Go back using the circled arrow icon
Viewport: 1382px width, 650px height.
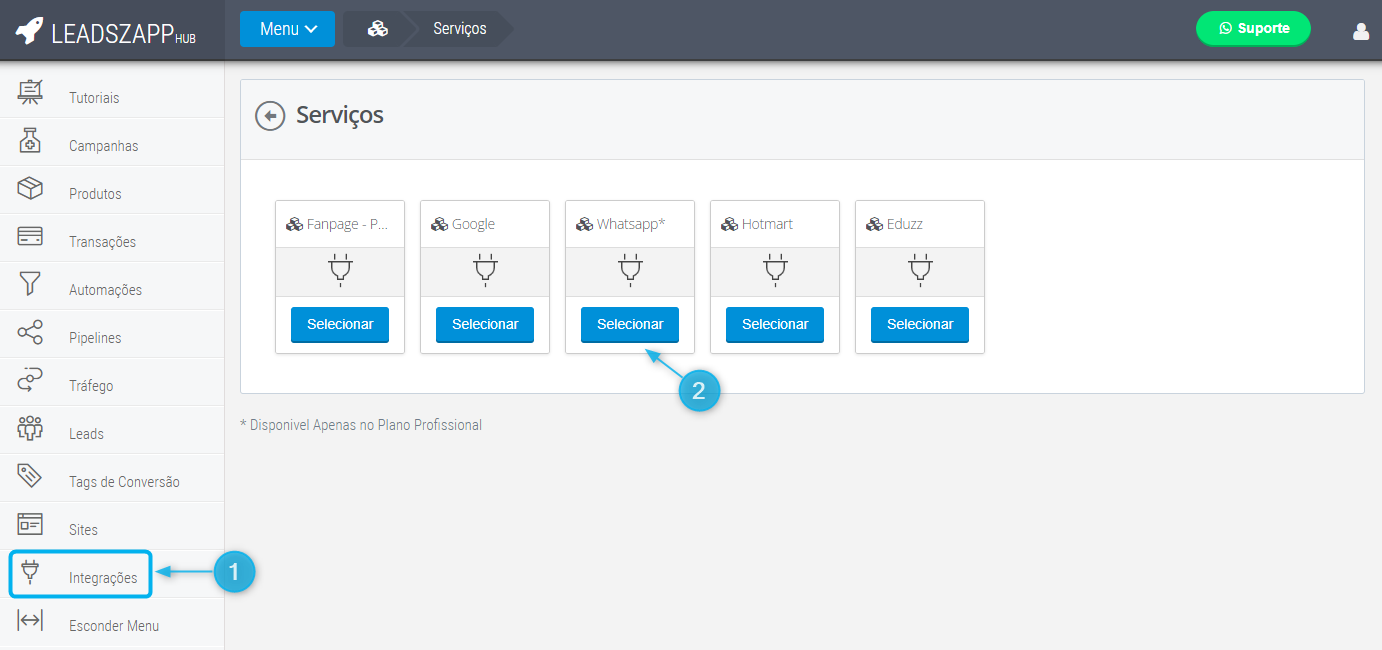click(x=270, y=116)
